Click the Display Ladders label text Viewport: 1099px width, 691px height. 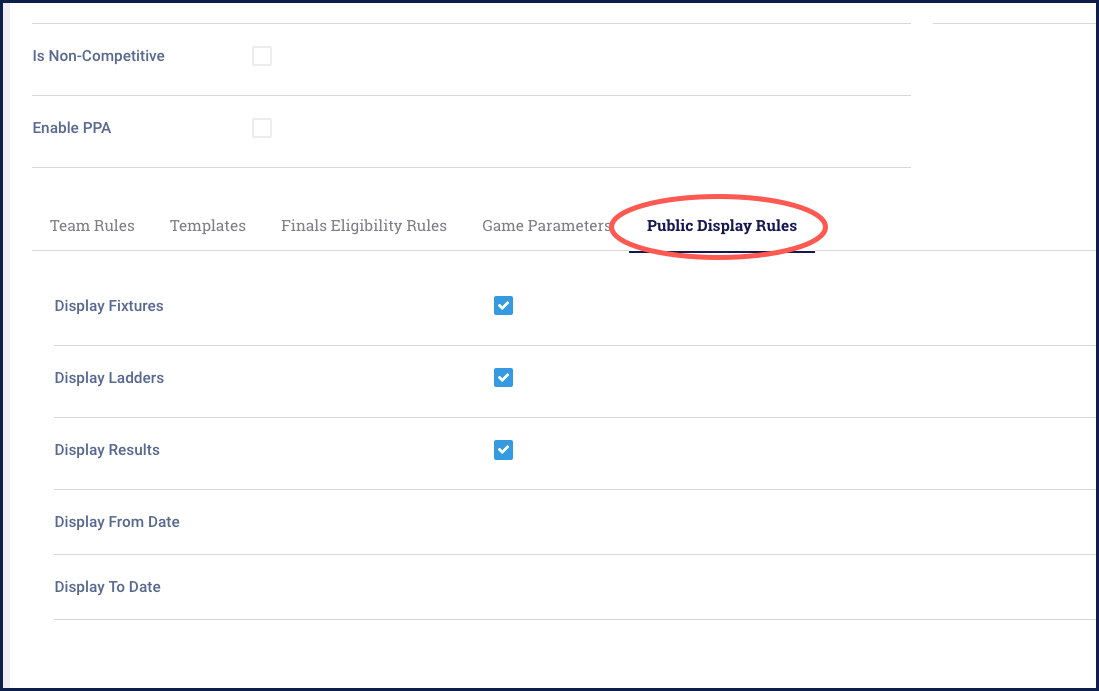tap(109, 378)
